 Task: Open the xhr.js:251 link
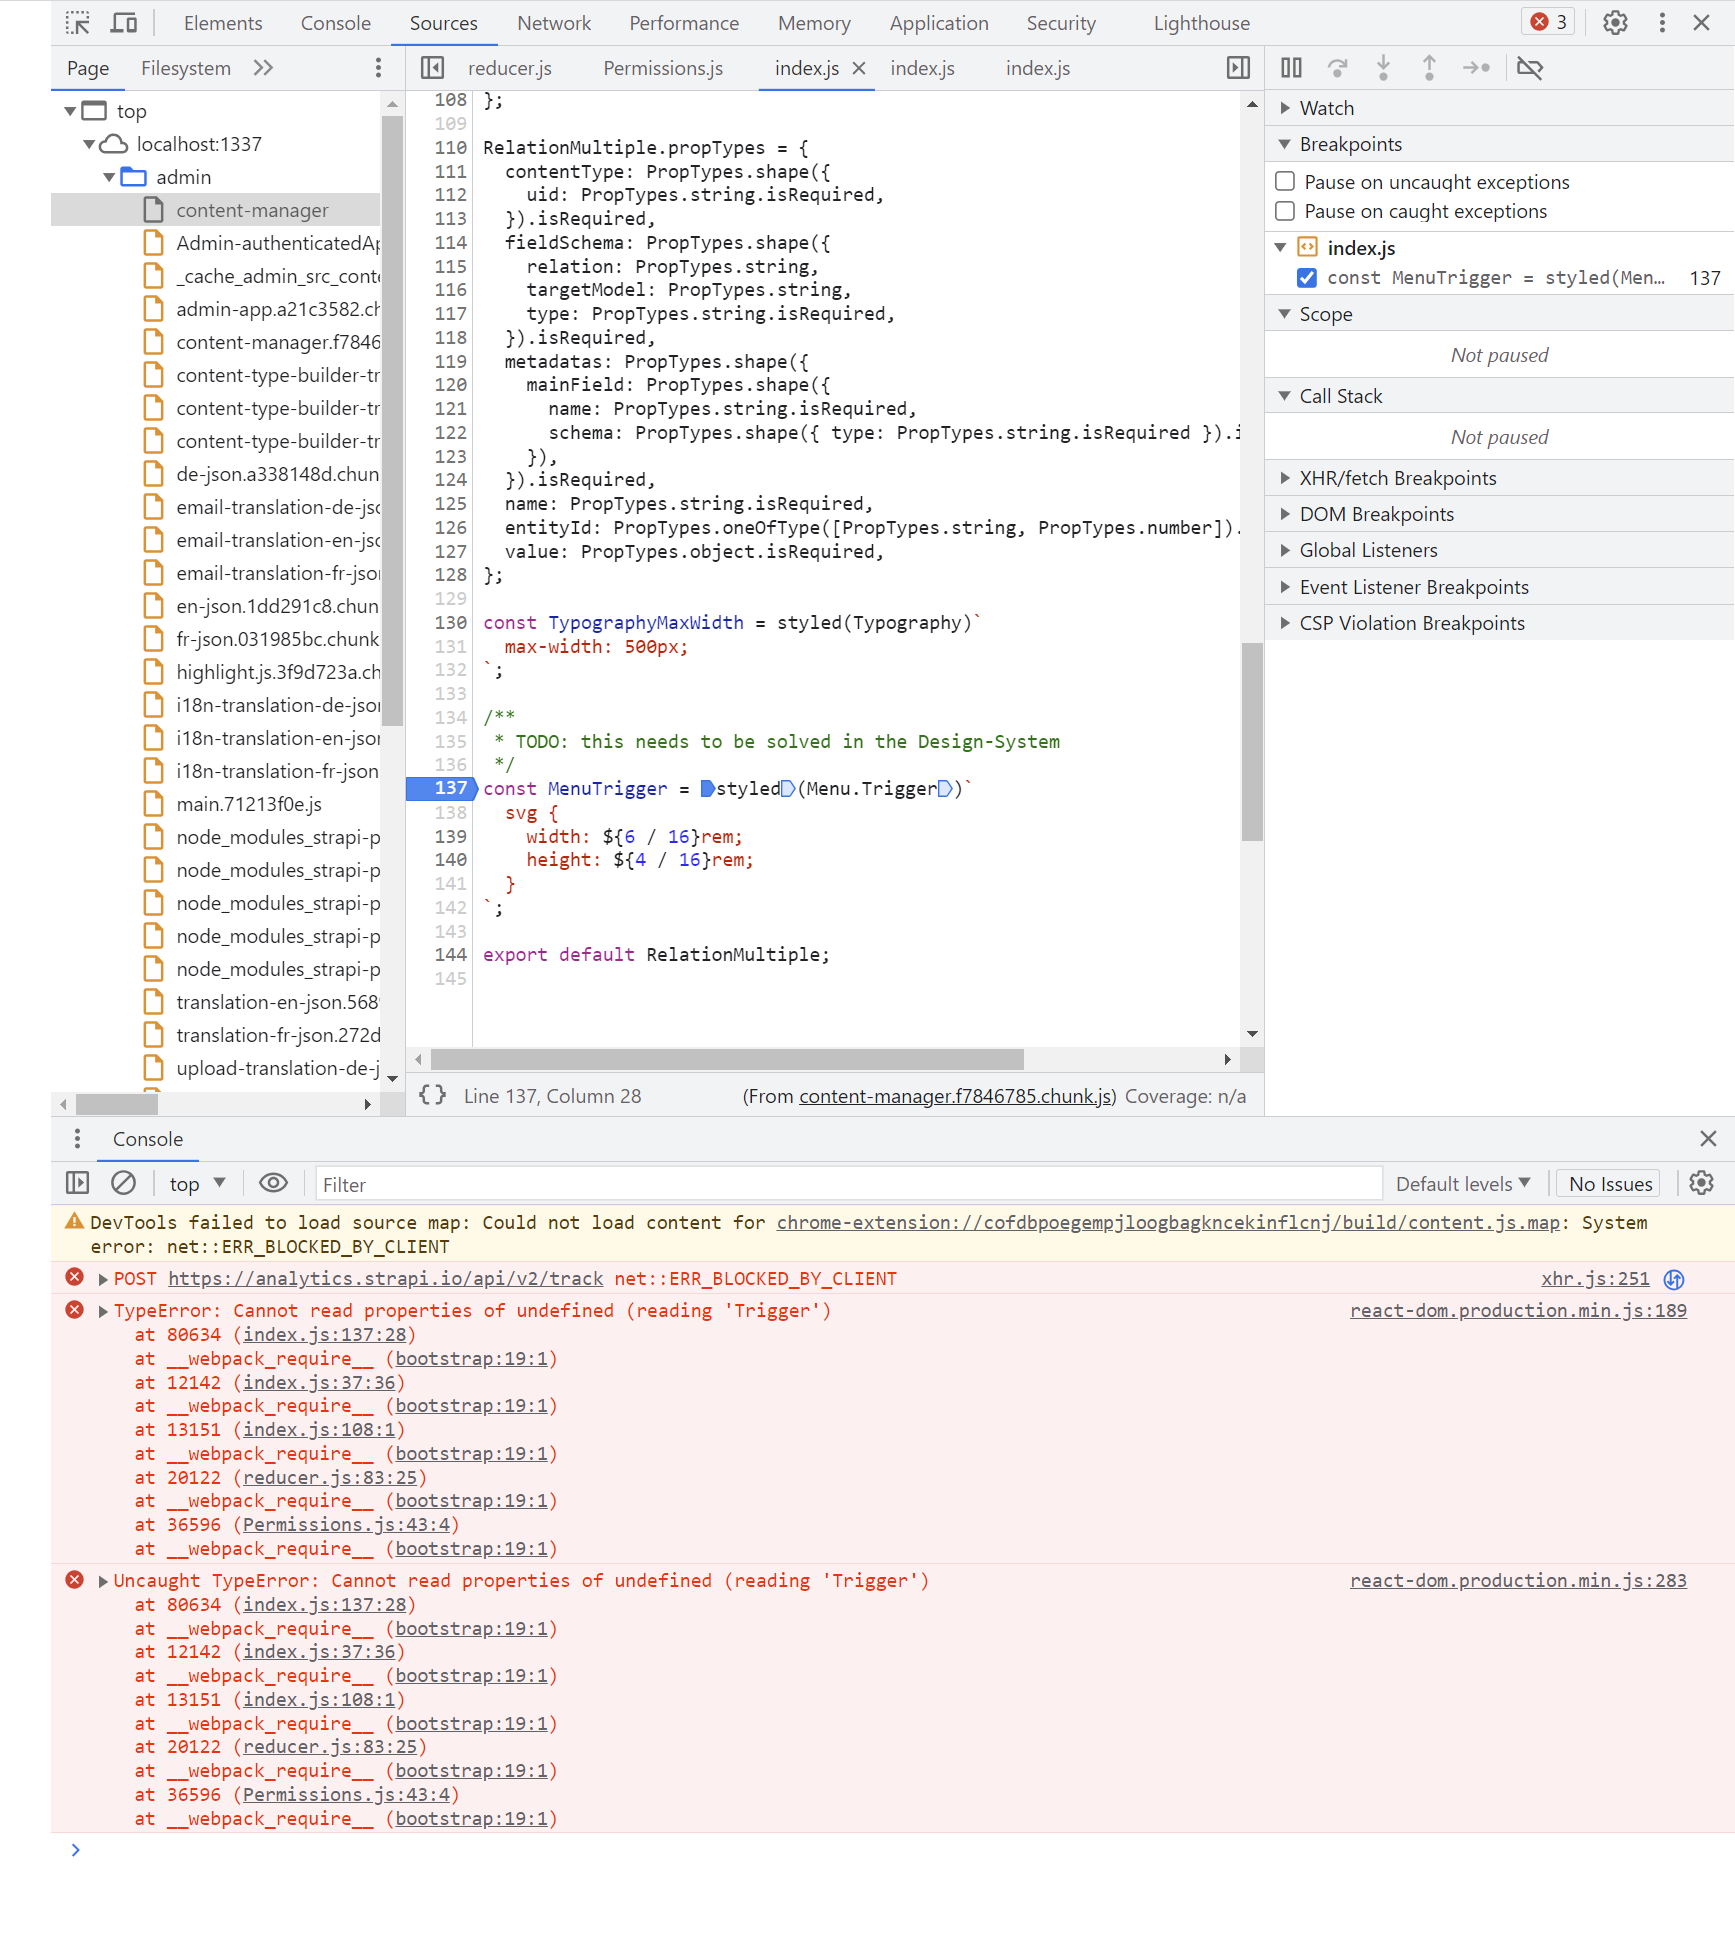[1594, 1278]
